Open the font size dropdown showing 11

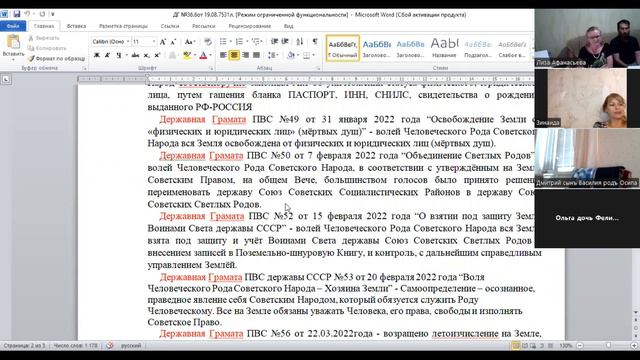coord(153,42)
